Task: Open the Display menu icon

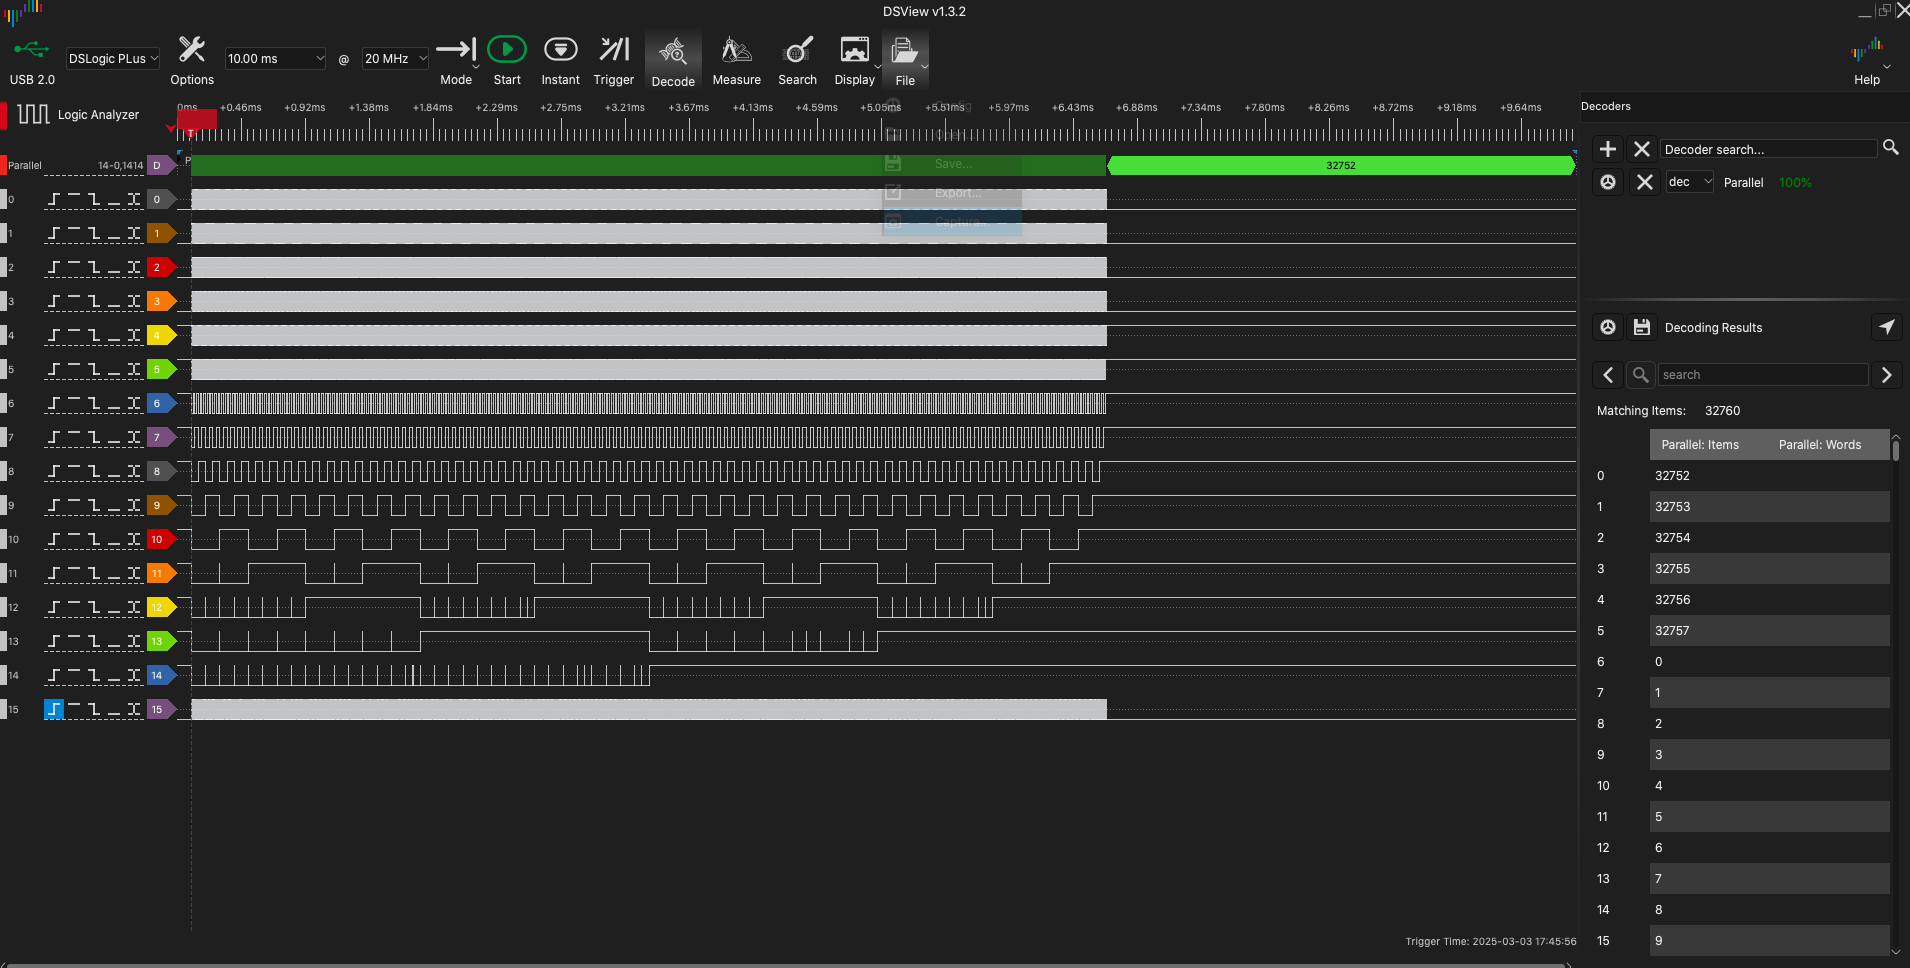Action: point(855,49)
